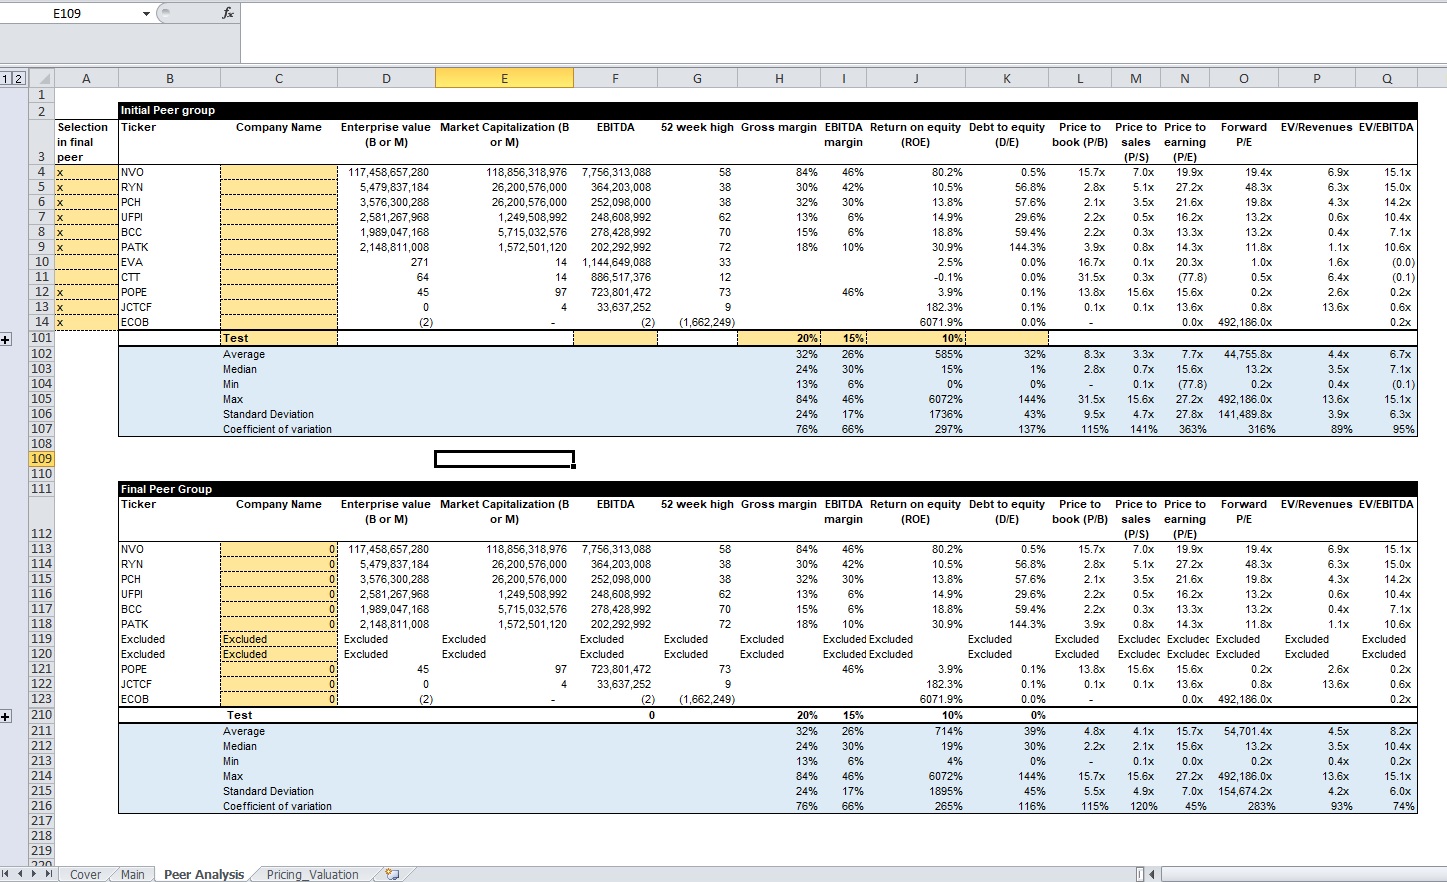Click the Insert Function fx button
Viewport: 1447px width, 882px height.
click(228, 13)
